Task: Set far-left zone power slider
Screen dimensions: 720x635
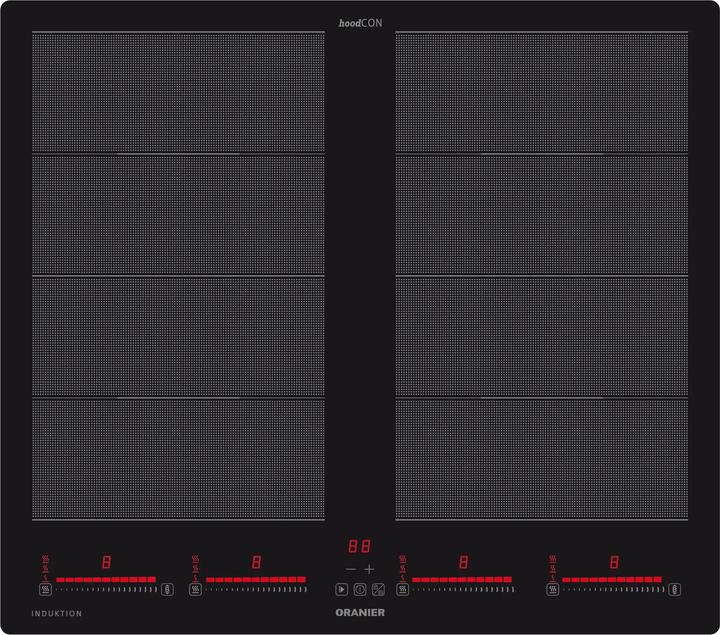Action: coord(106,579)
